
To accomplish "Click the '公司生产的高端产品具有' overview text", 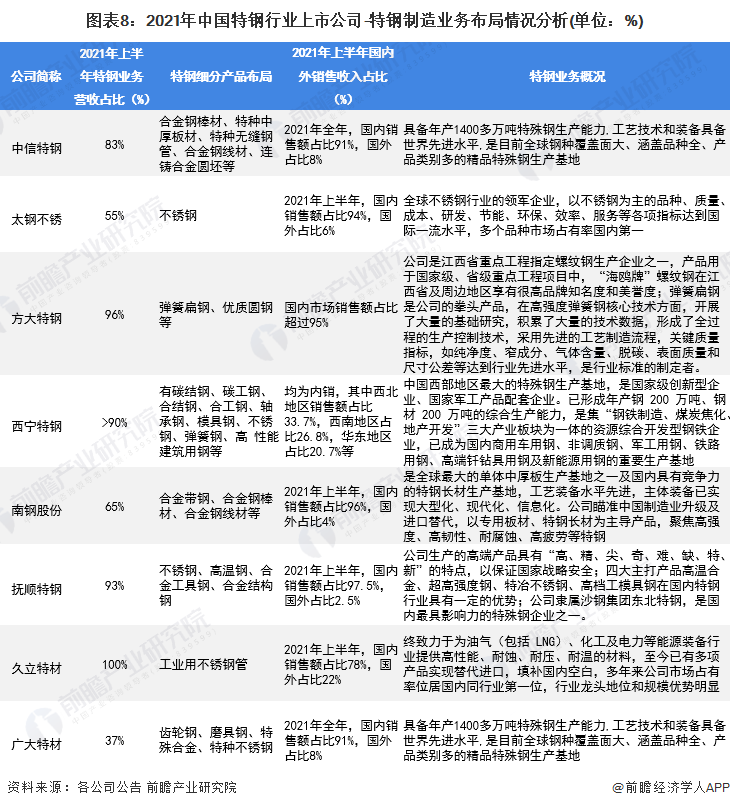I will pyautogui.click(x=564, y=585).
